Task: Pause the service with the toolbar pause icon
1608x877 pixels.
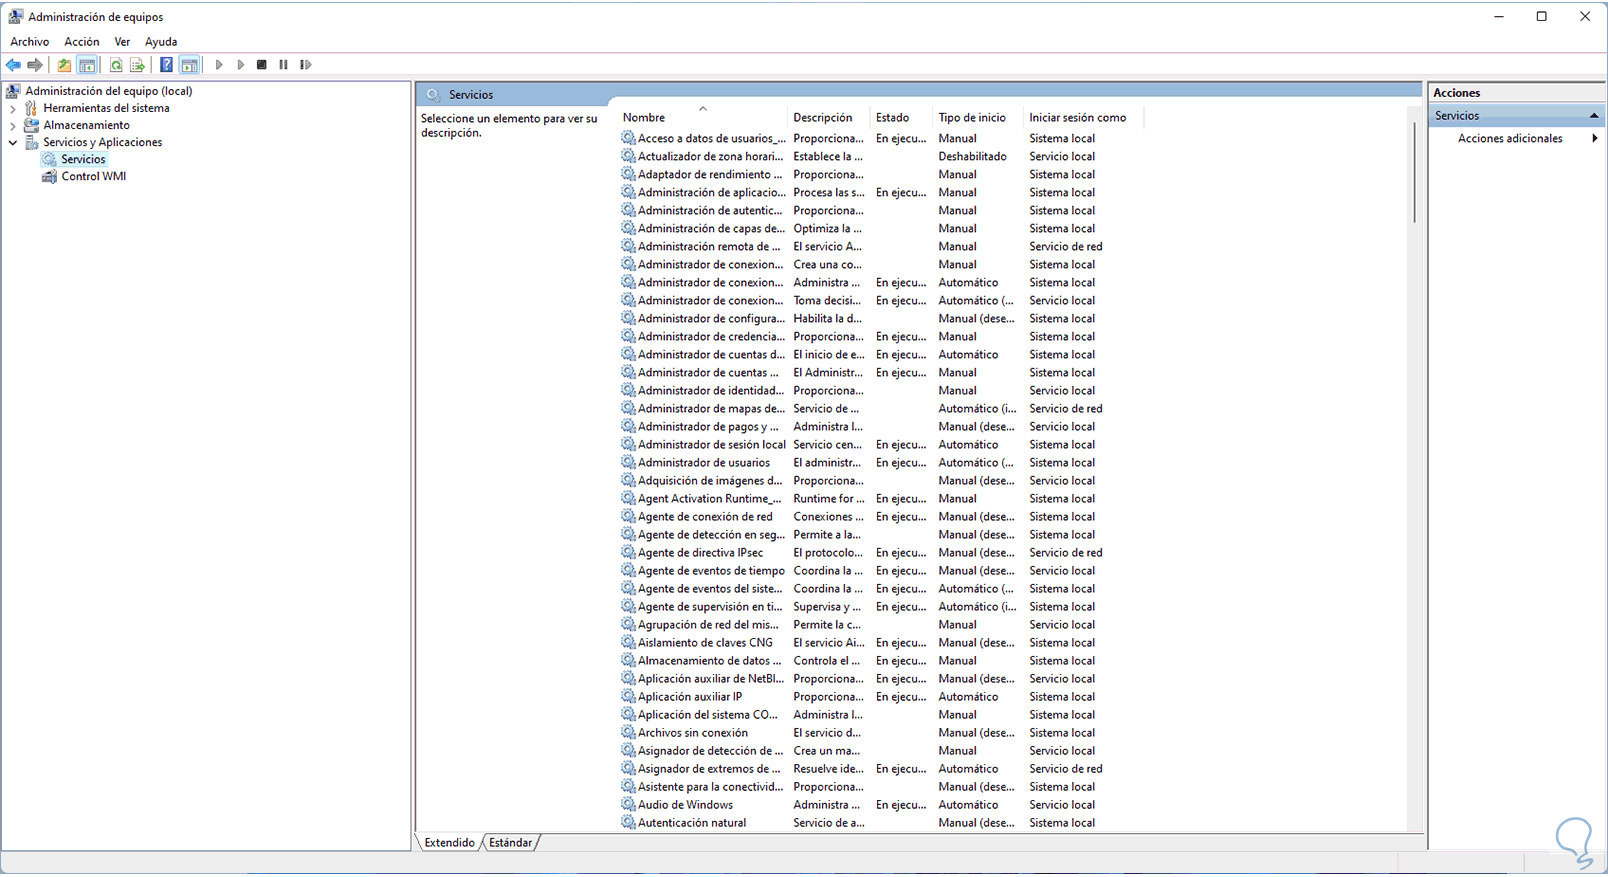Action: (x=284, y=65)
